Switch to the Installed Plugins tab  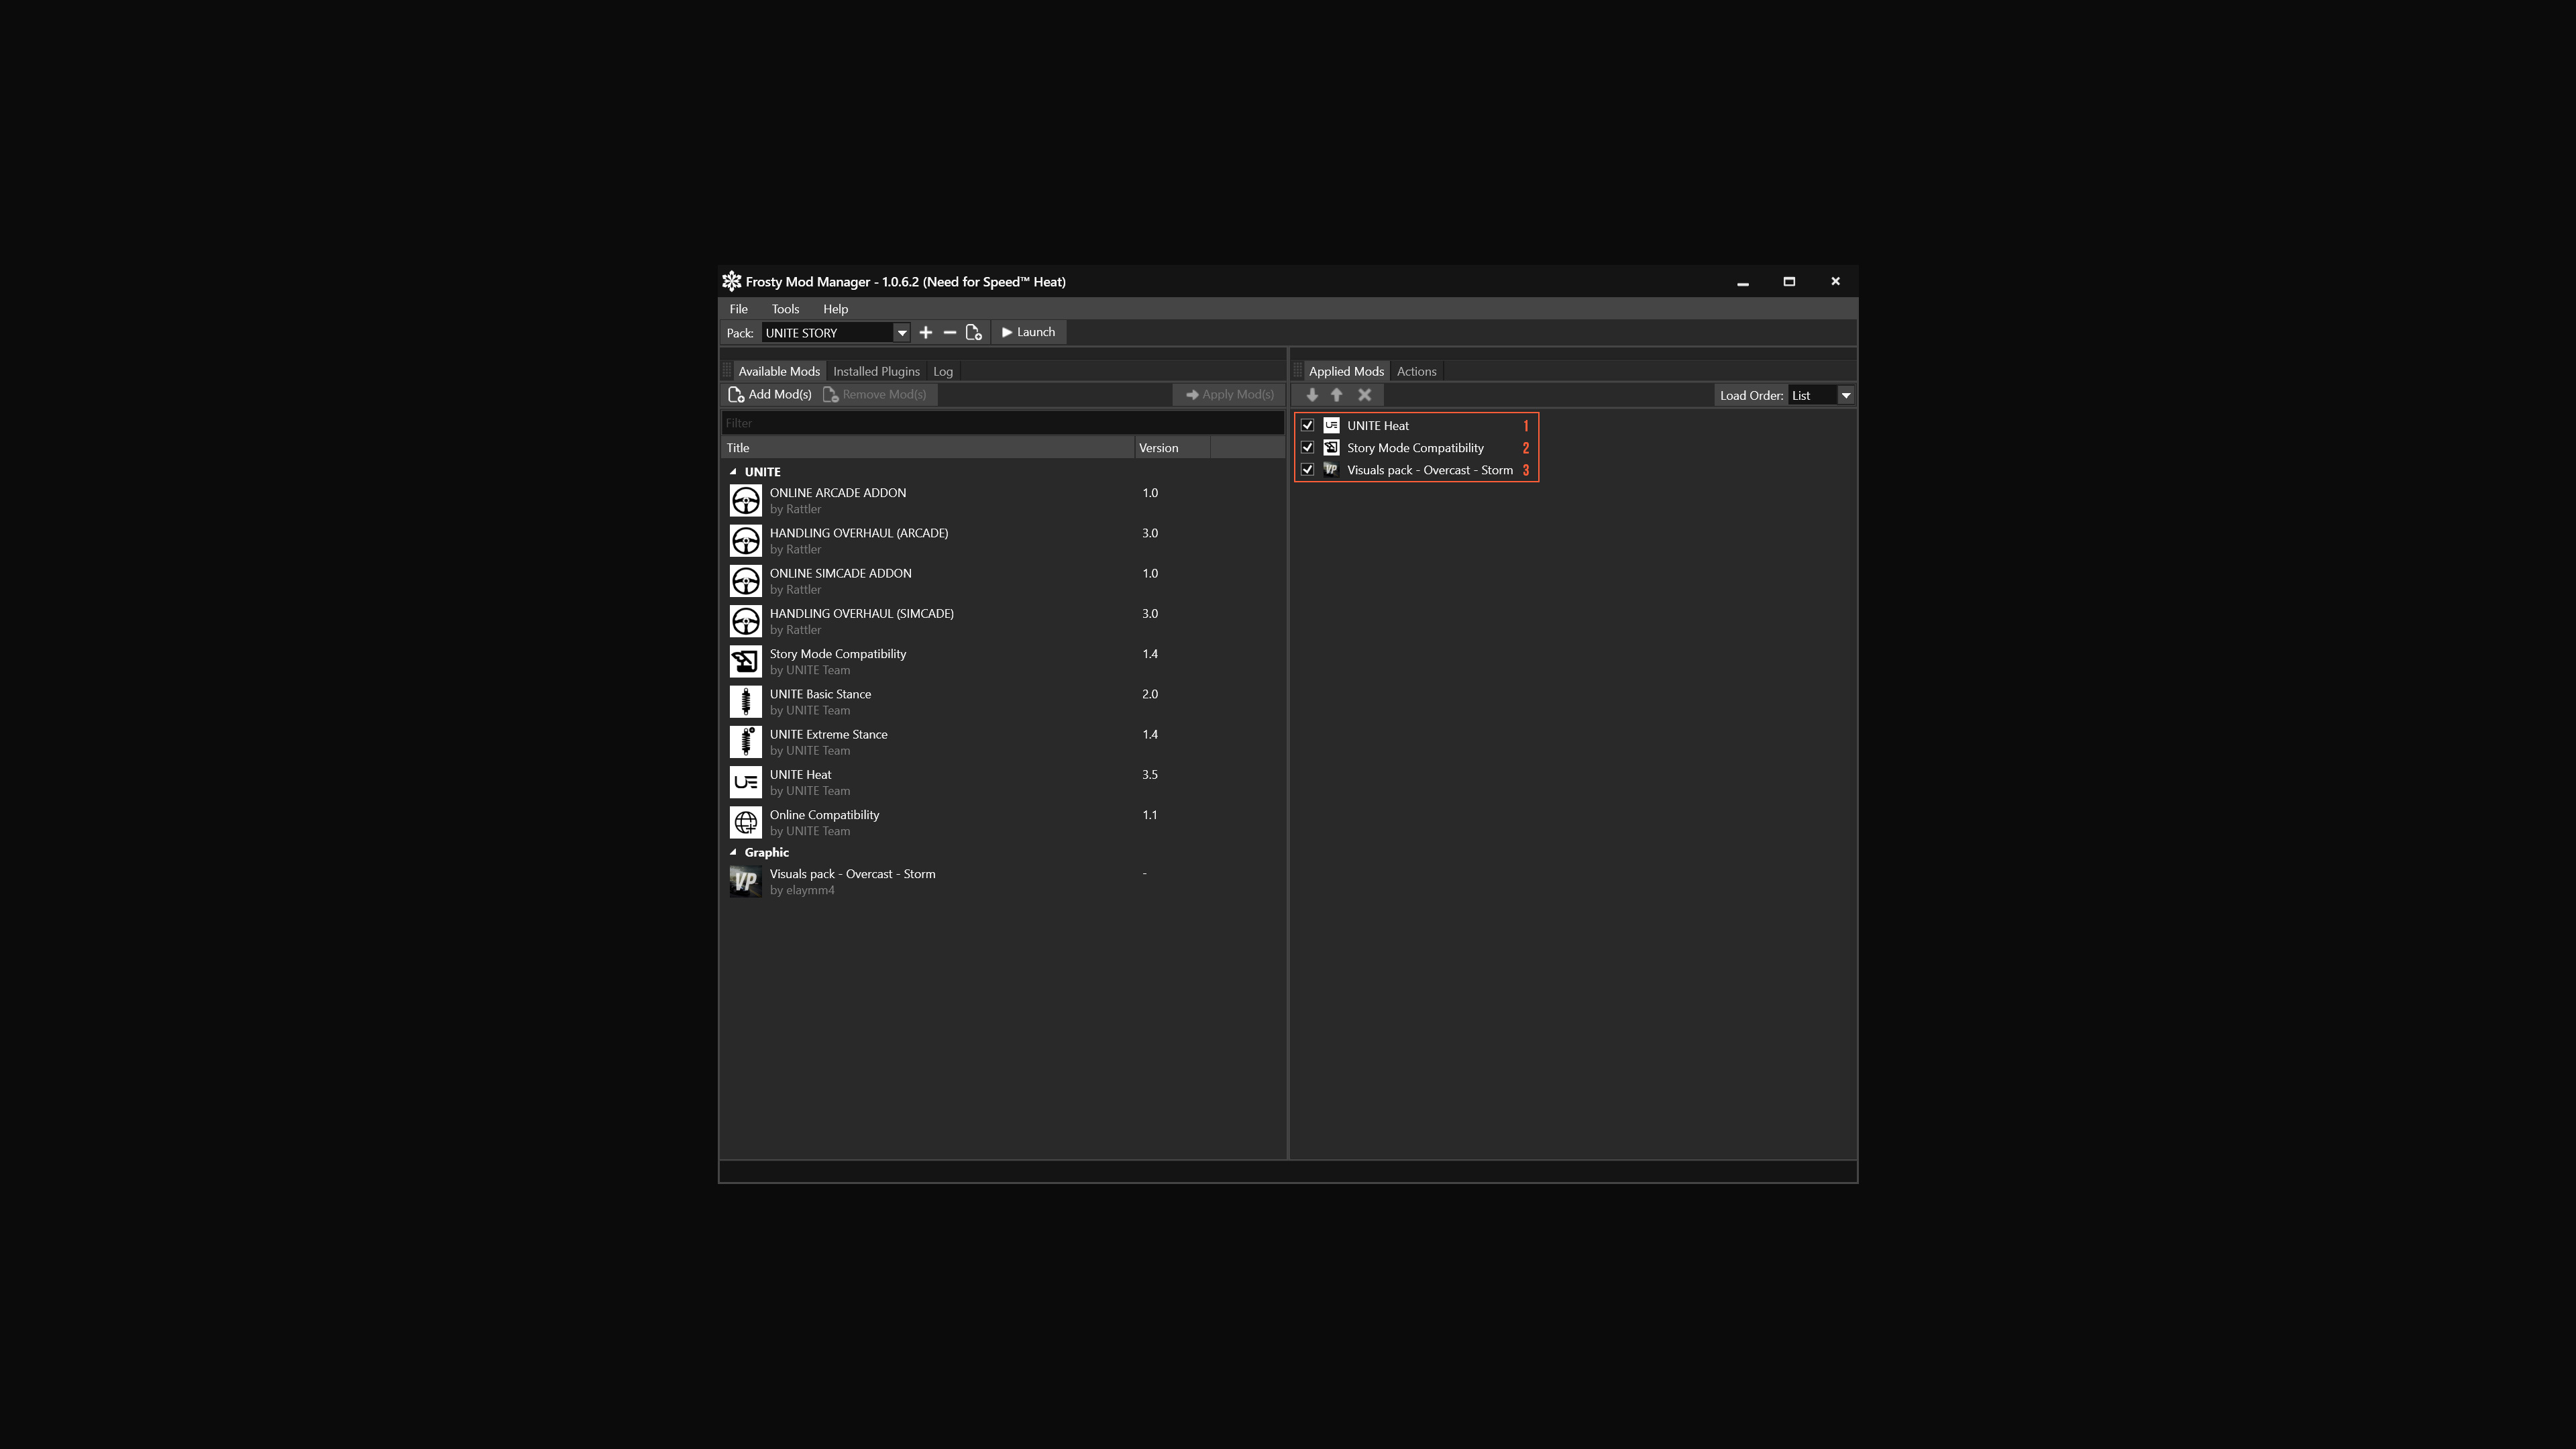click(876, 371)
